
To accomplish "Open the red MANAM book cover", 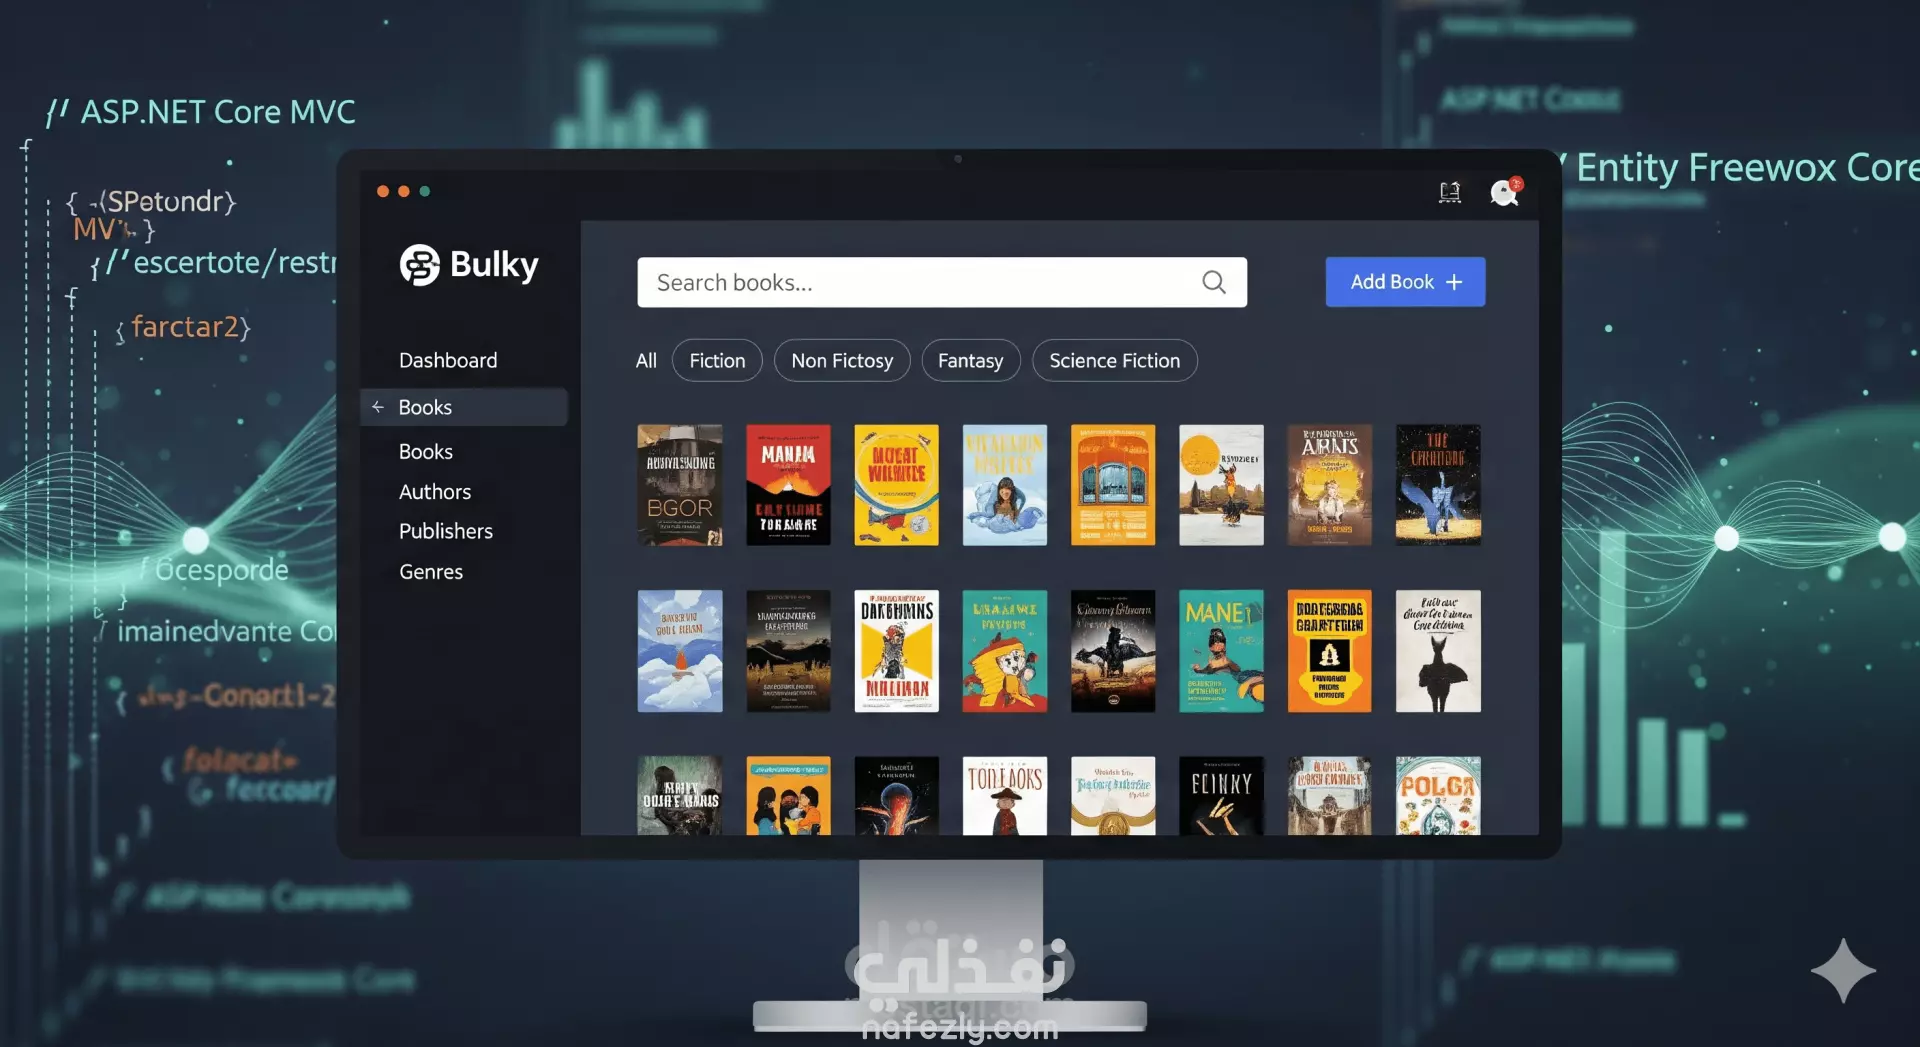I will (788, 485).
